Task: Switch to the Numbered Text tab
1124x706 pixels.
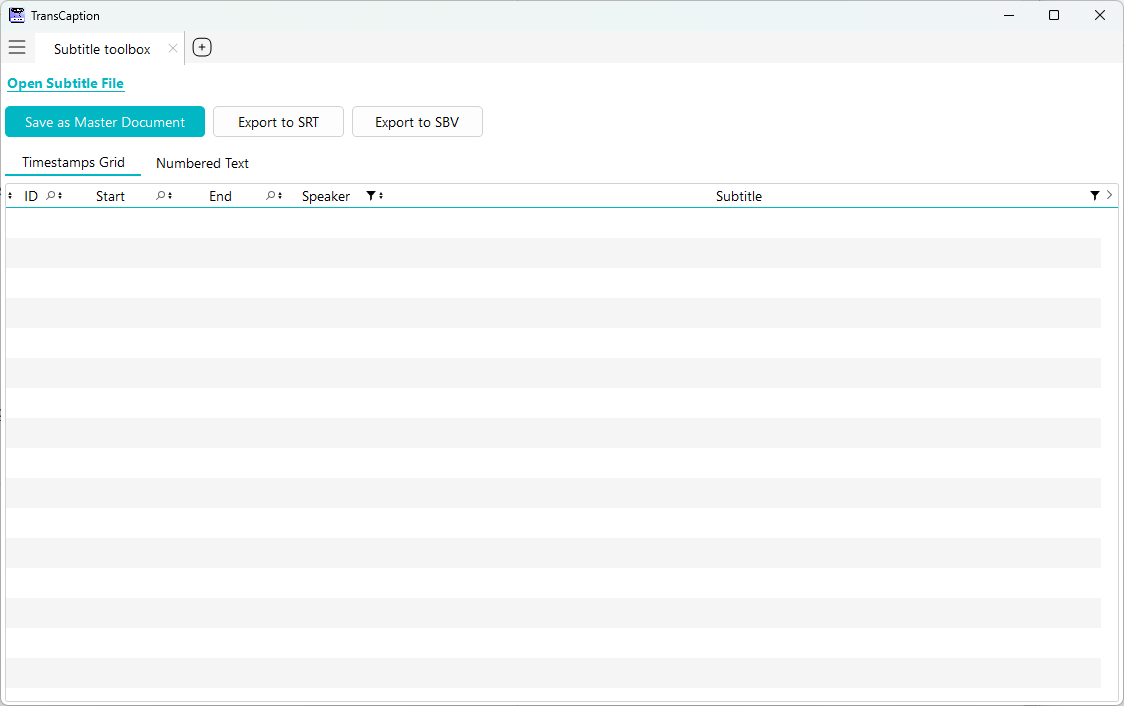Action: (202, 163)
